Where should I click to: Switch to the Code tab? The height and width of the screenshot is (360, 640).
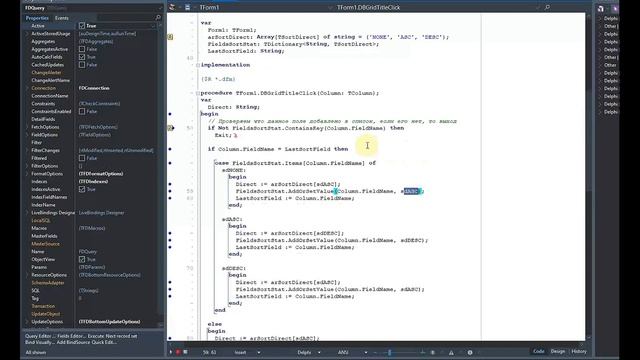538,351
